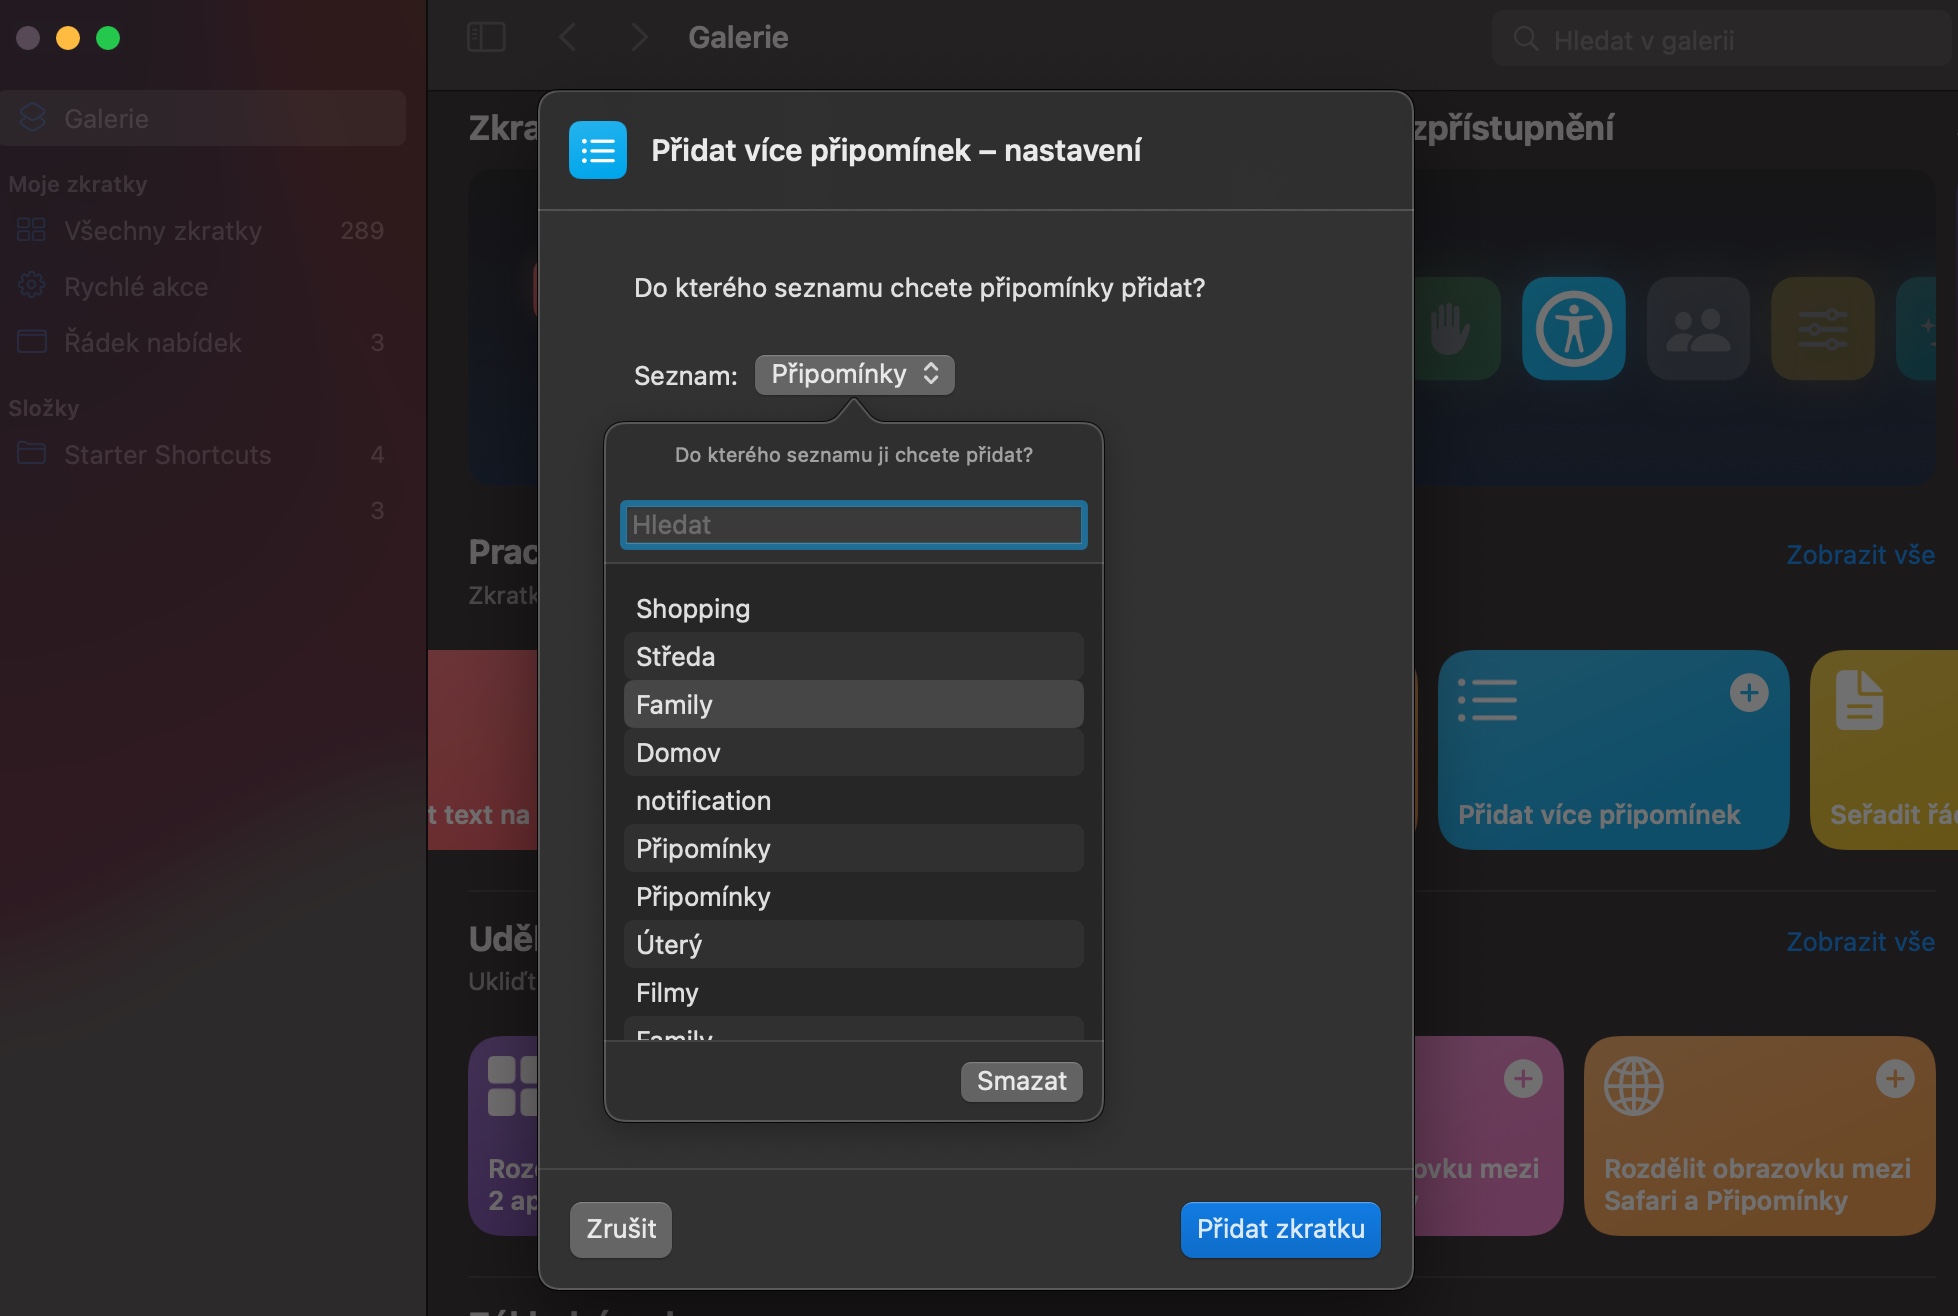
Task: Select Family in the list popup
Action: (x=853, y=705)
